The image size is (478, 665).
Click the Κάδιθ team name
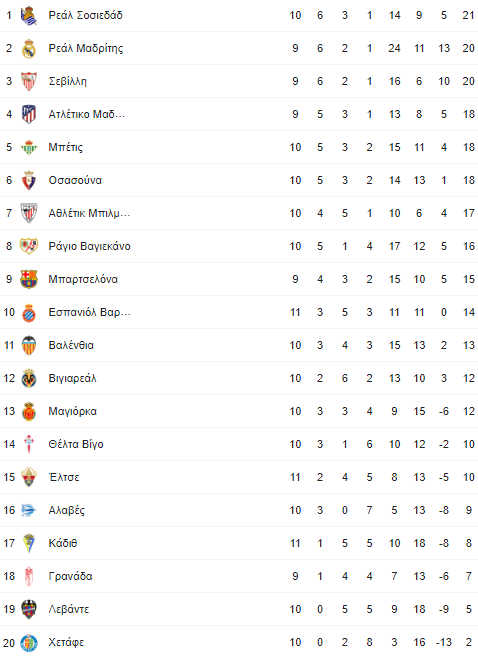pyautogui.click(x=63, y=543)
